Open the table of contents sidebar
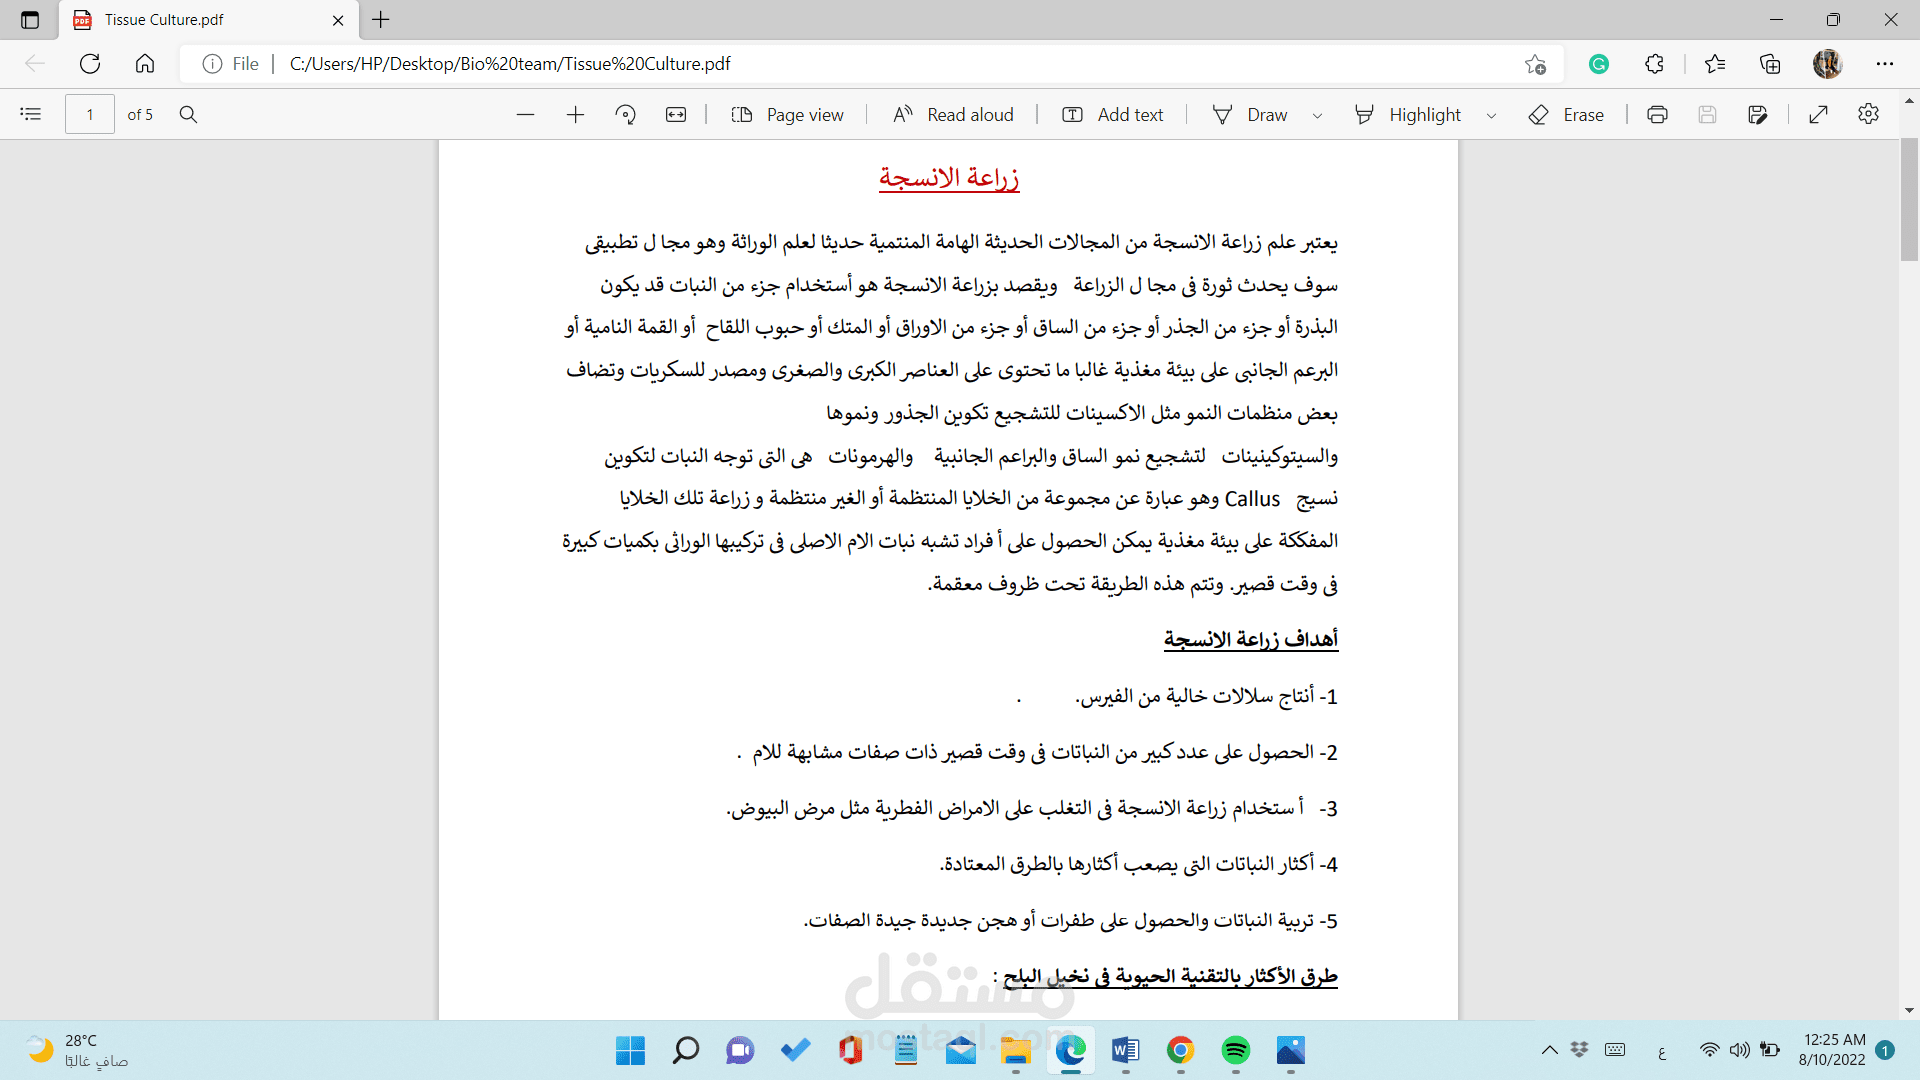 coord(31,114)
